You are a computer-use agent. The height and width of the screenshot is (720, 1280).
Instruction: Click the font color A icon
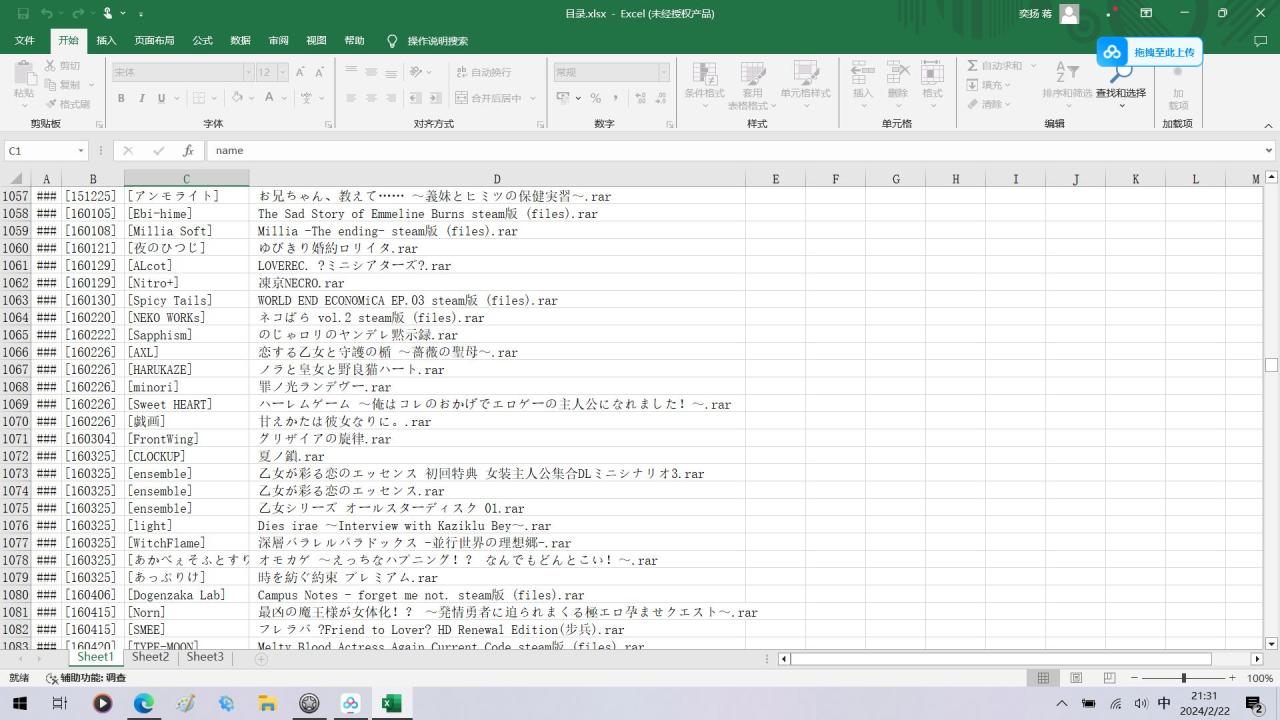point(269,98)
